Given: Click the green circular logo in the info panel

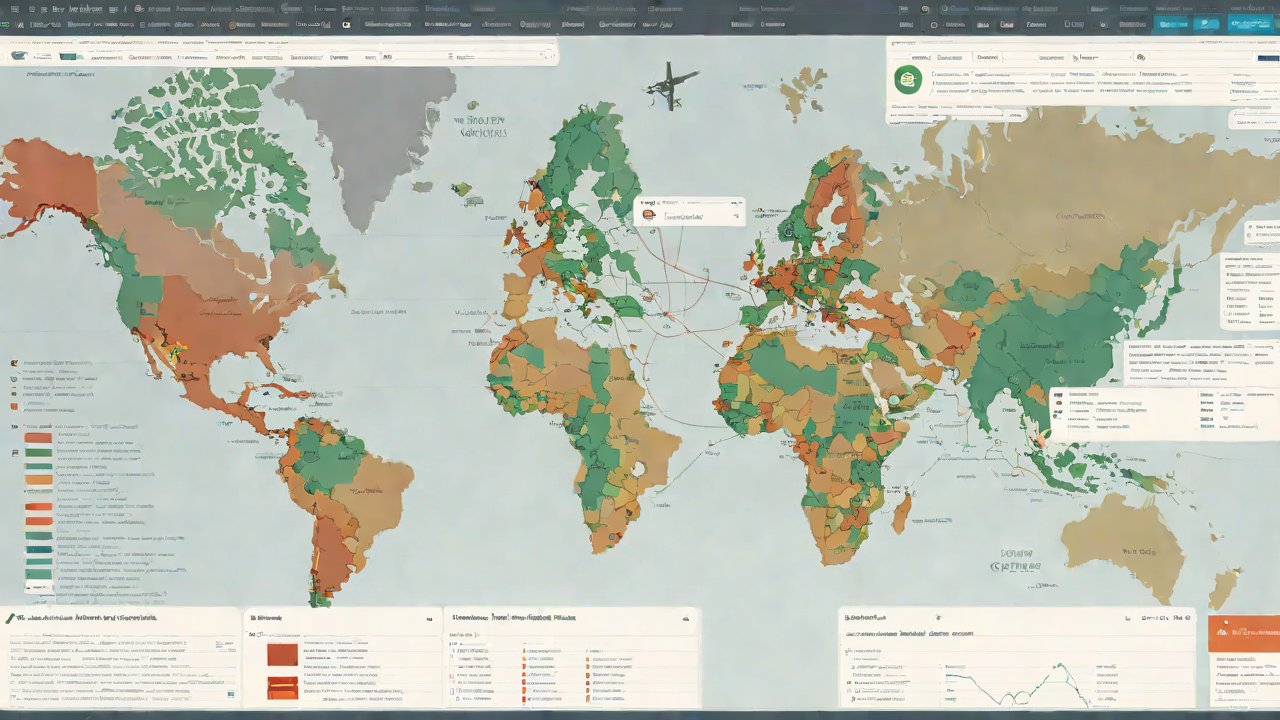Looking at the screenshot, I should tap(907, 81).
